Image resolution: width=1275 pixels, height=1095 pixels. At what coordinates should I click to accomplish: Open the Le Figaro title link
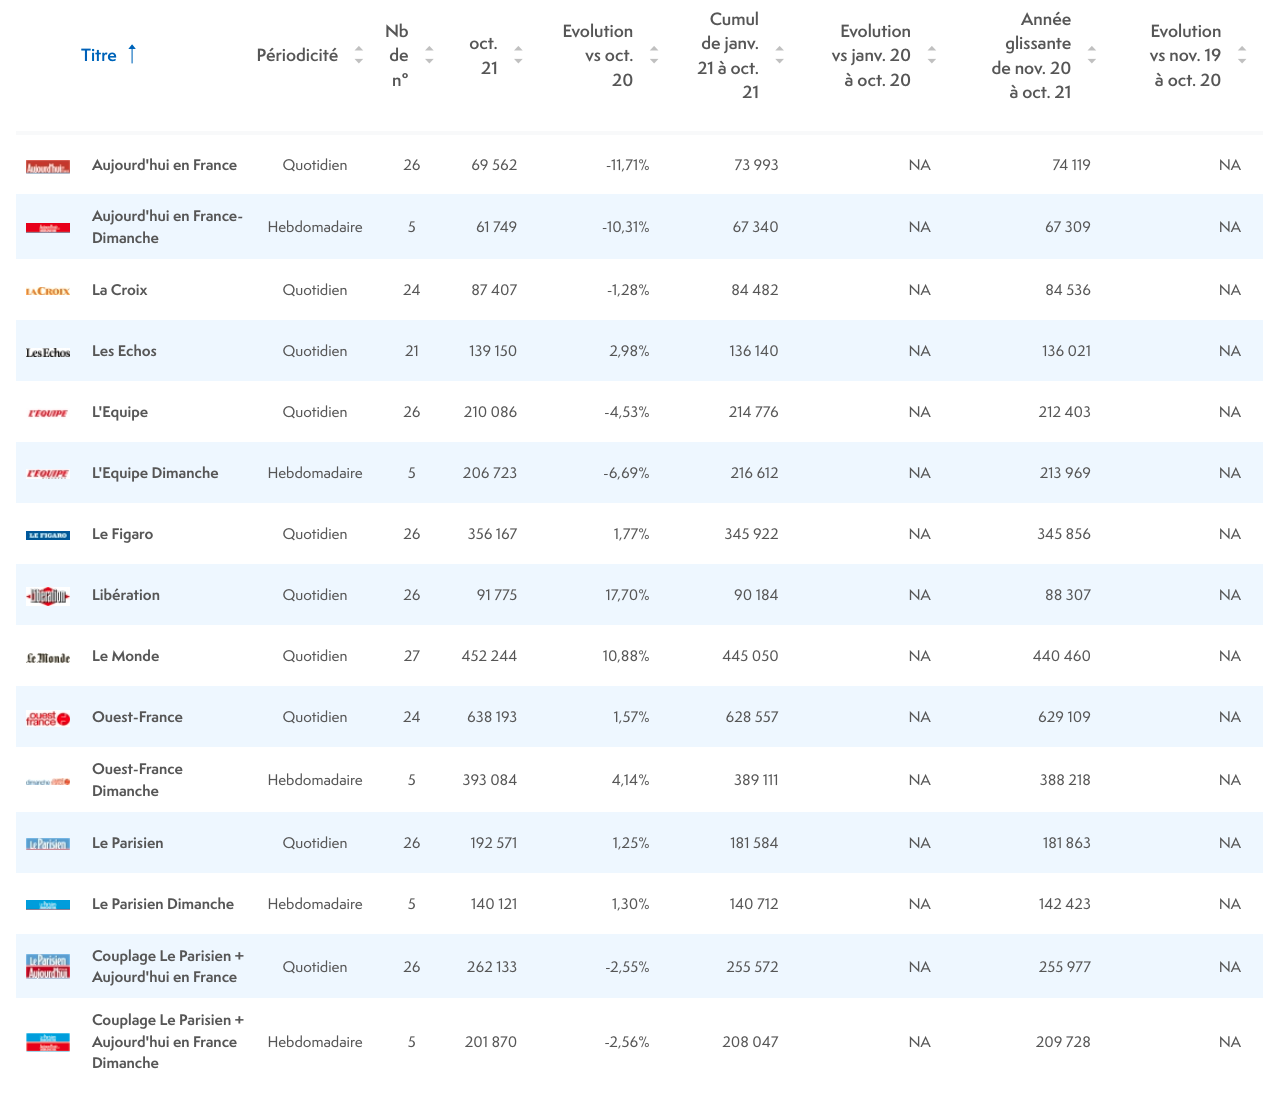122,534
